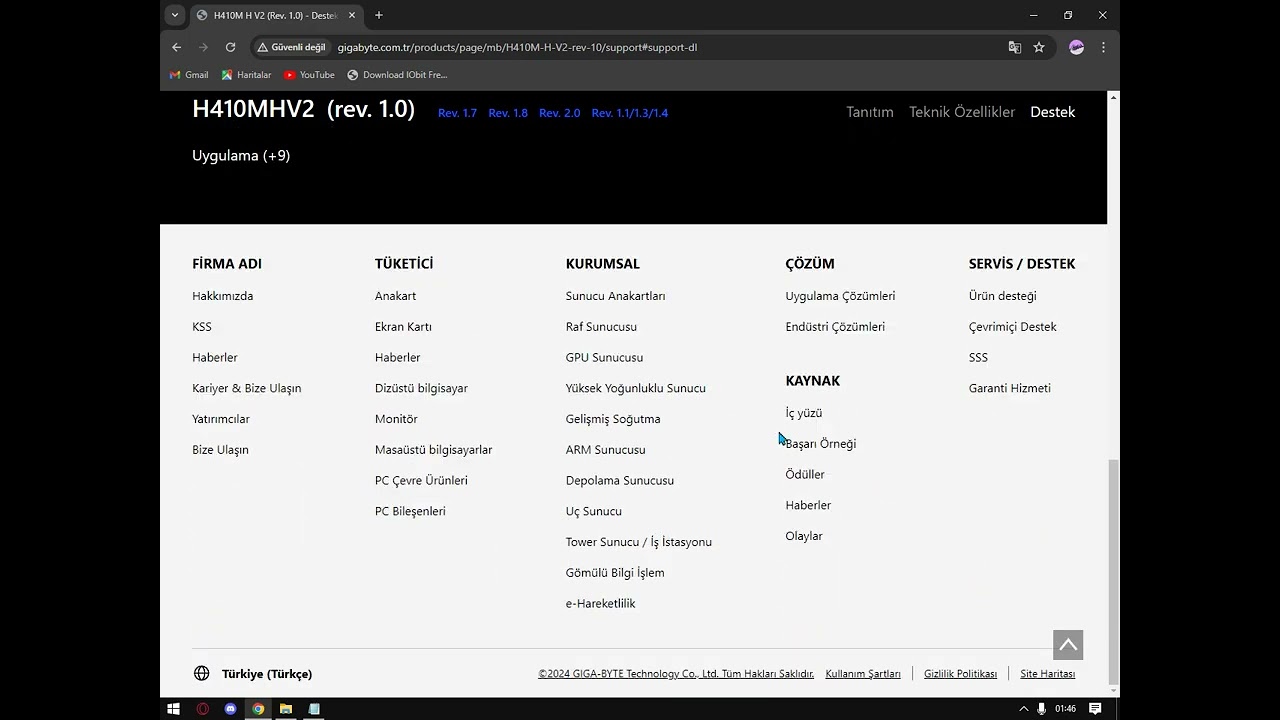Focus the address bar with gigabyte.com.tr URL
The height and width of the screenshot is (720, 1280).
click(517, 47)
